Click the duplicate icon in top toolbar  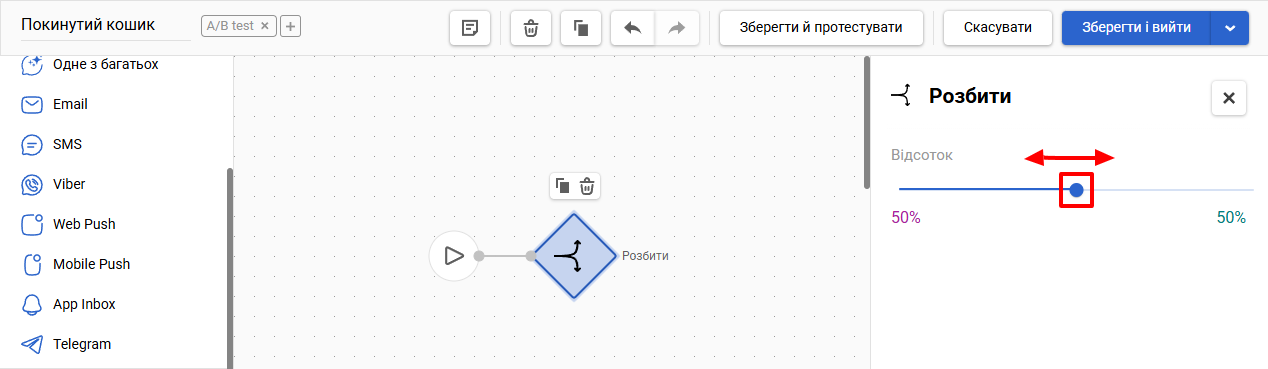581,28
